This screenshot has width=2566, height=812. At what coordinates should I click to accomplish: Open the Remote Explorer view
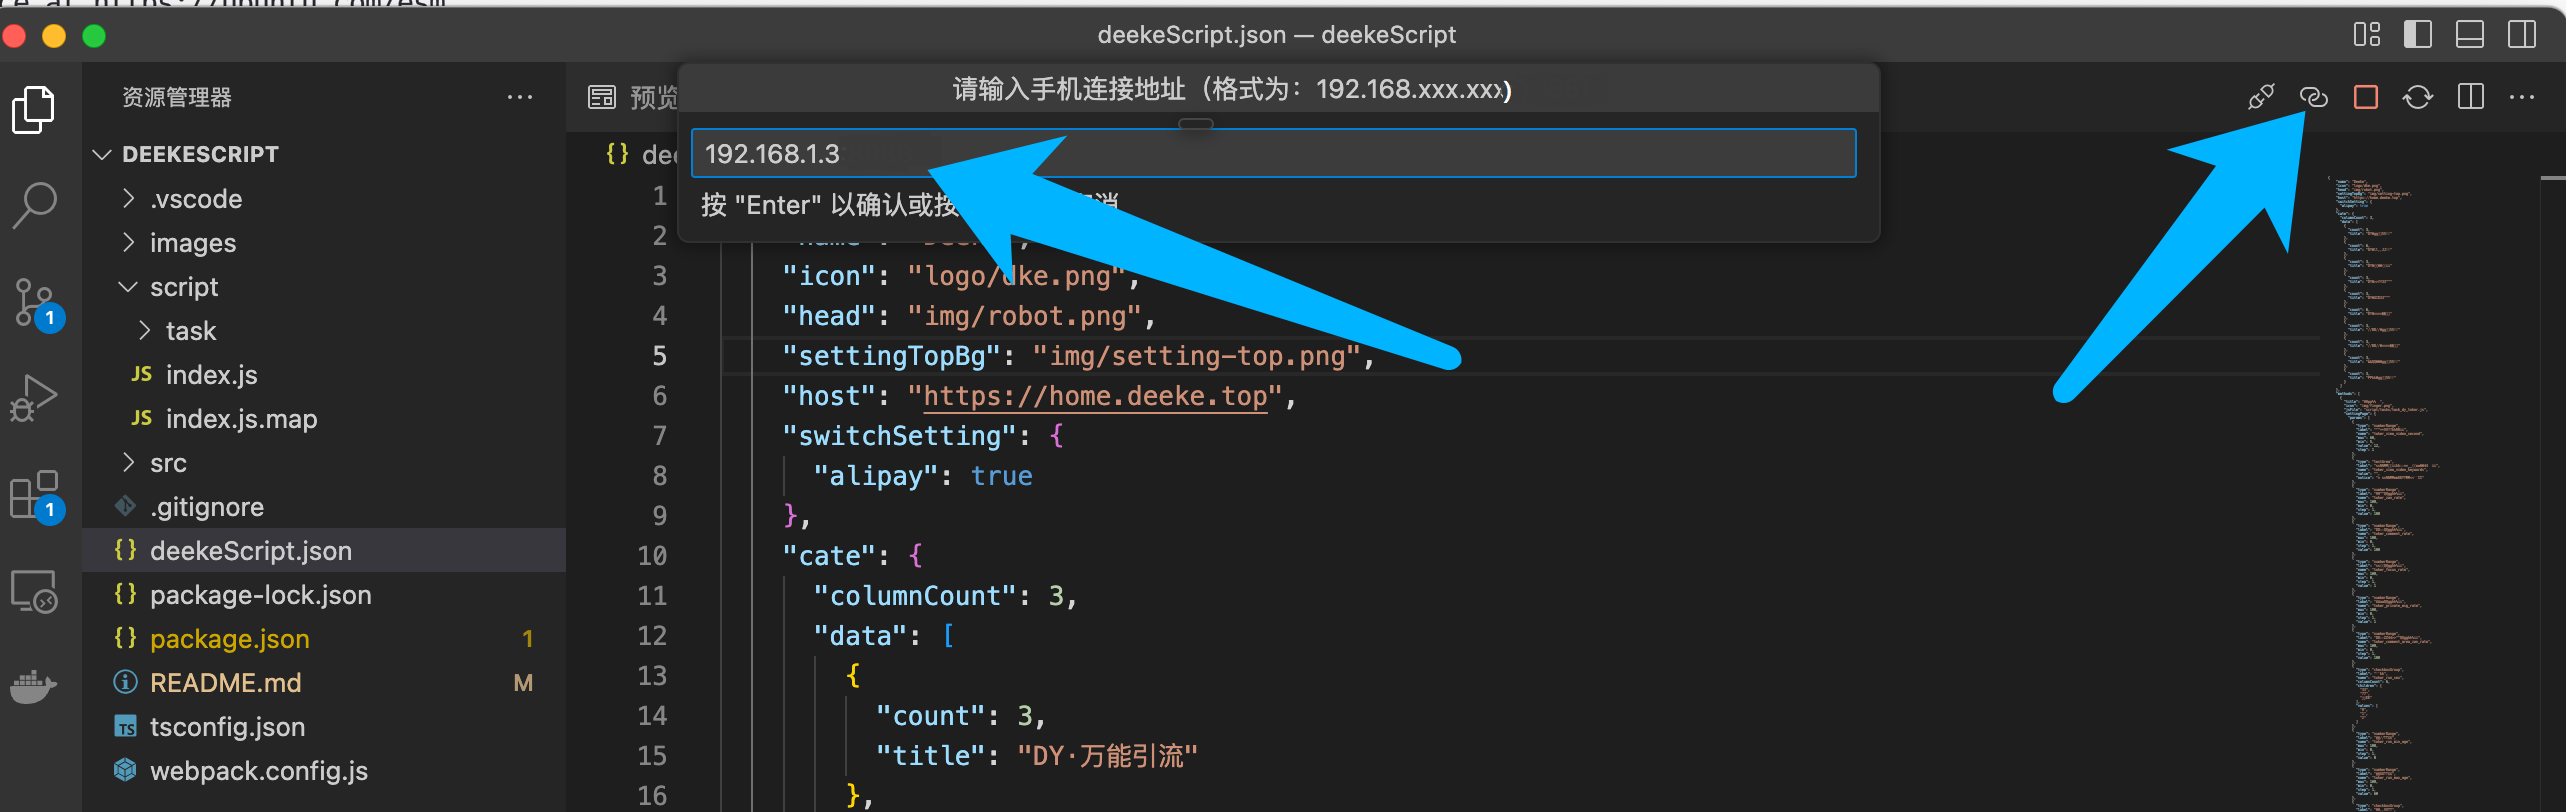[34, 591]
